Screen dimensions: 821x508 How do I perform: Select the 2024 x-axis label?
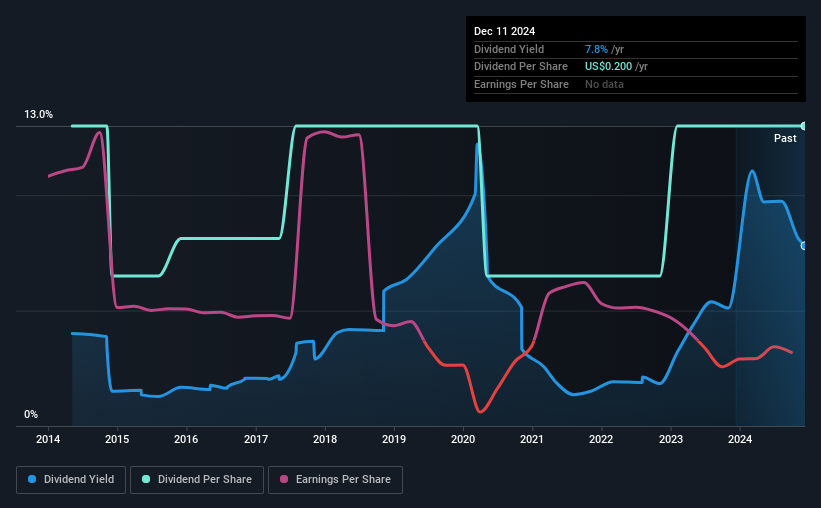pyautogui.click(x=740, y=439)
